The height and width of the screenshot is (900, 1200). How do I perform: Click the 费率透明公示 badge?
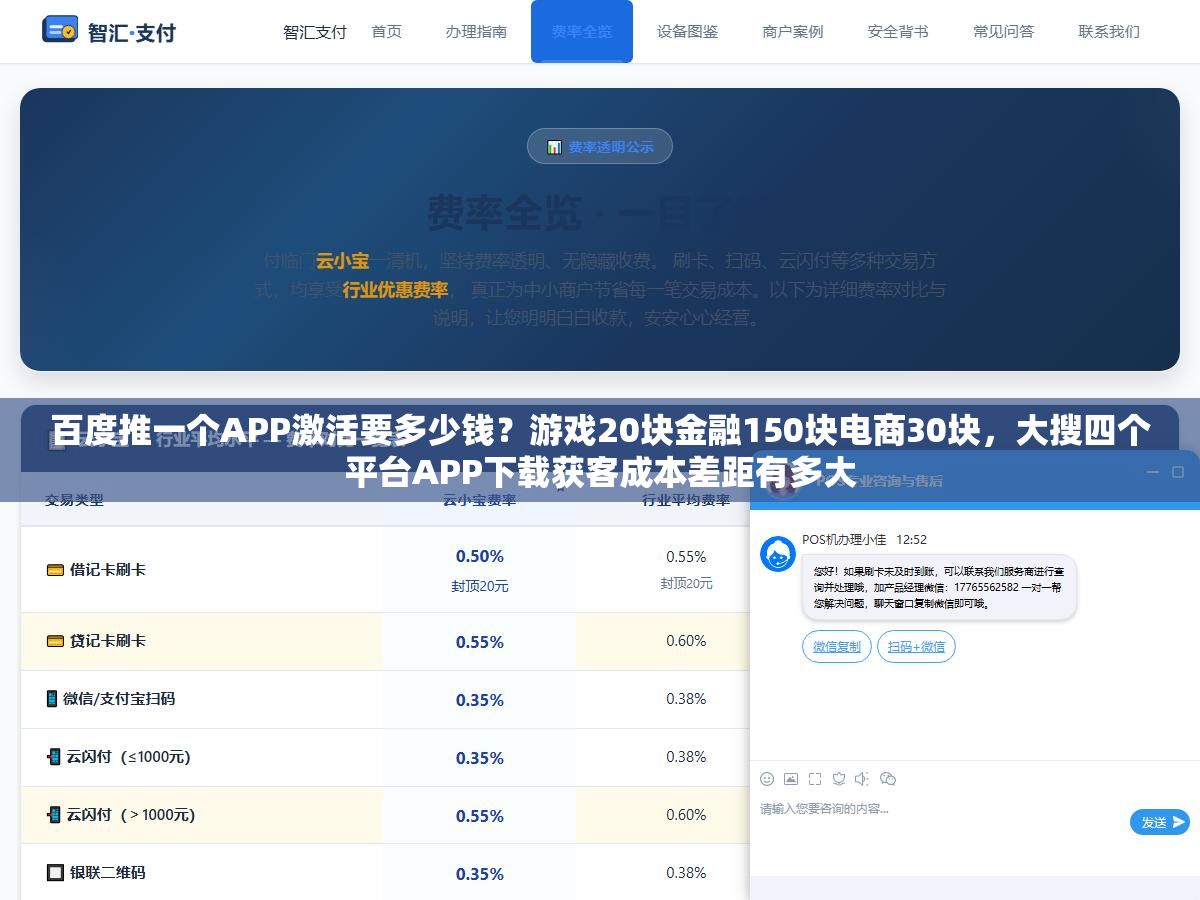tap(600, 147)
